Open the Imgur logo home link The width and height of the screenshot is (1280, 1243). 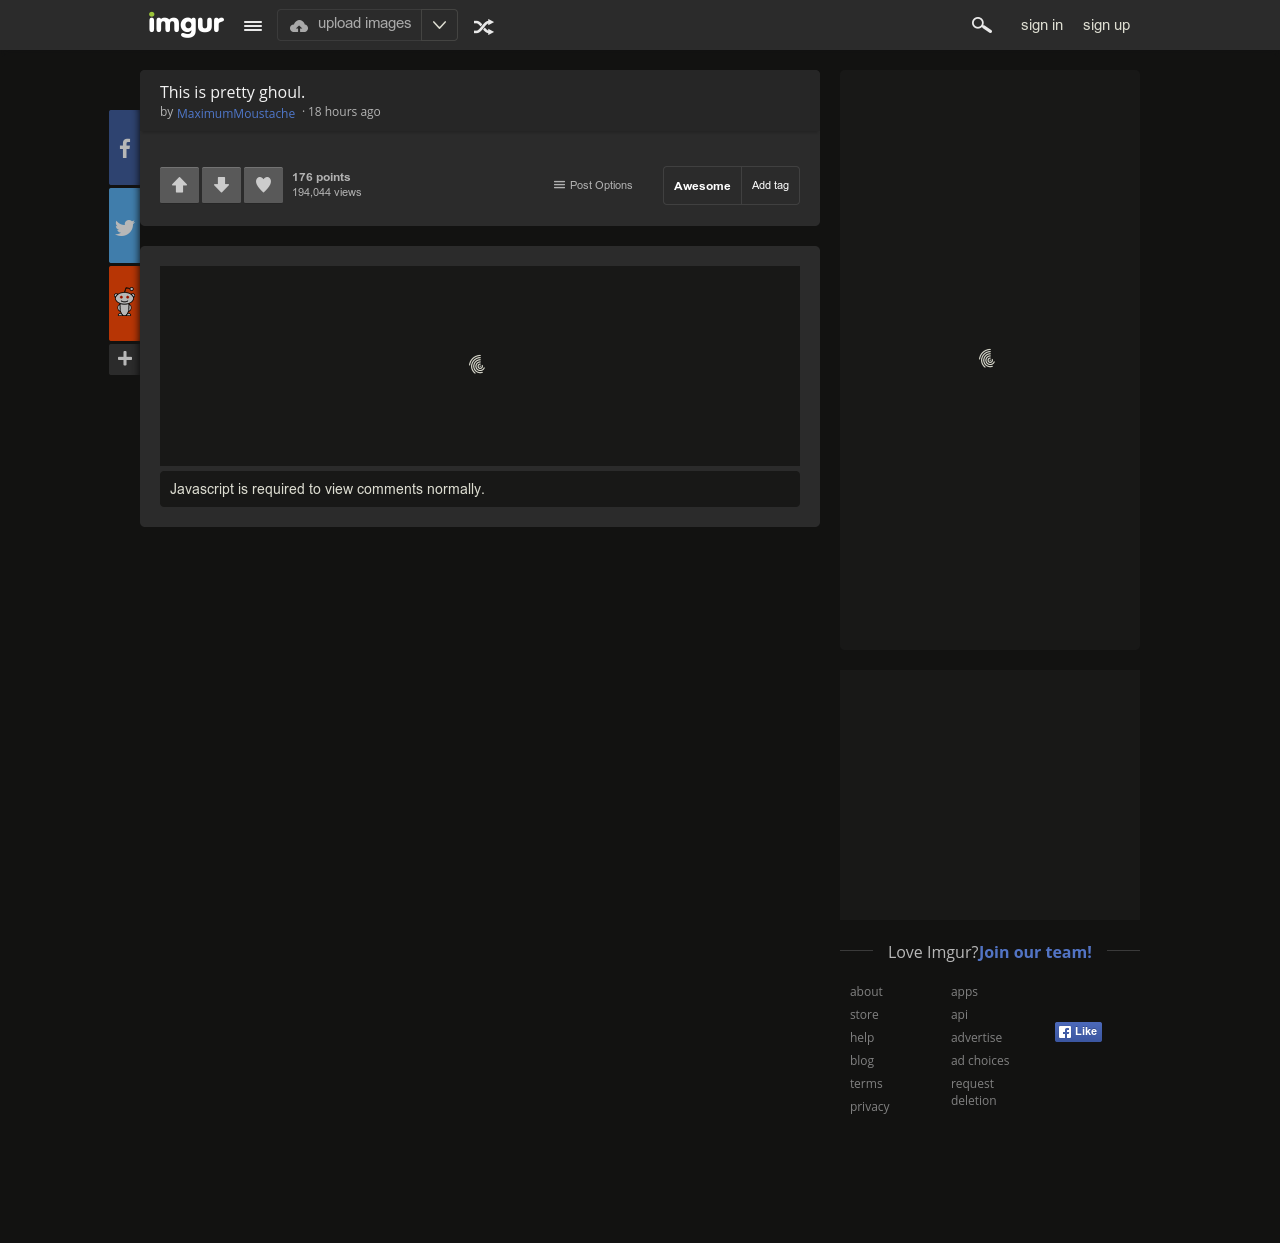(186, 24)
